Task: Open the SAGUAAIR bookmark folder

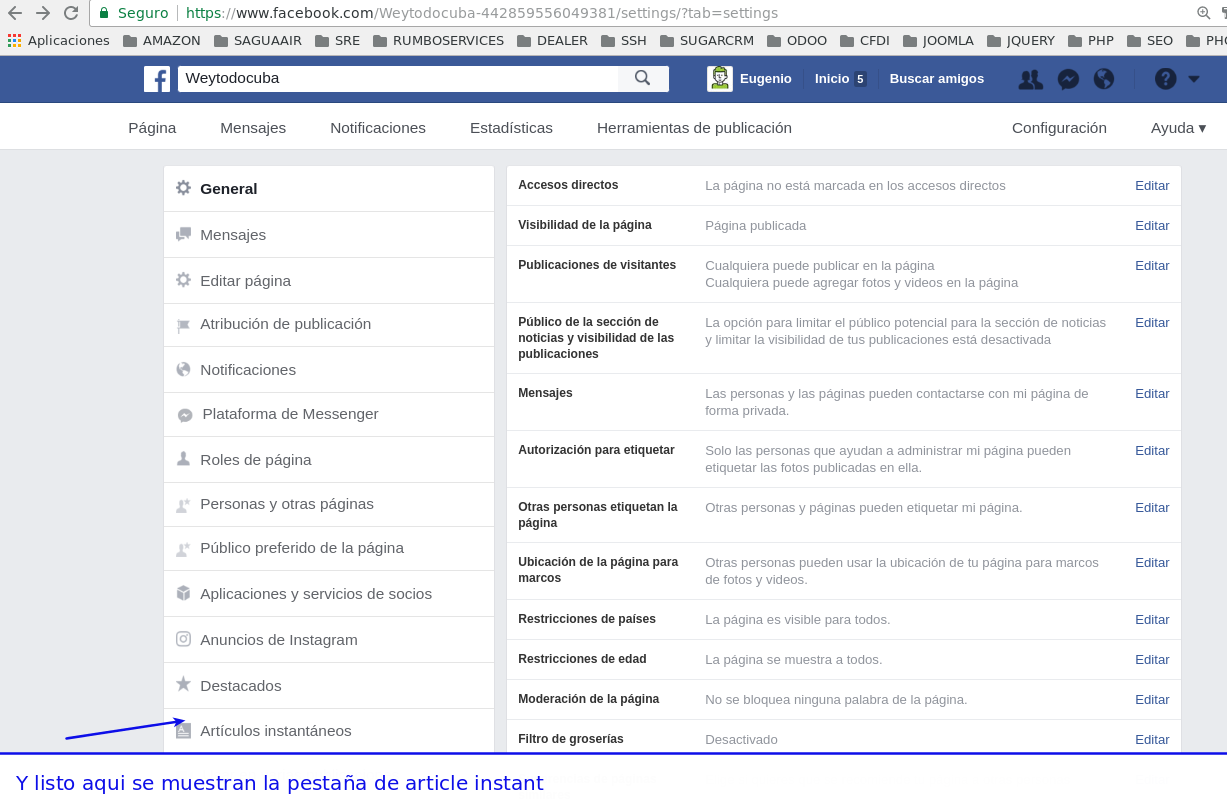Action: 258,41
